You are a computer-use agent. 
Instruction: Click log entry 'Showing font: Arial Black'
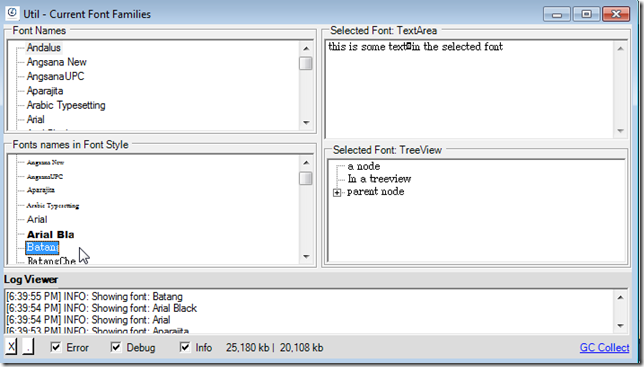pyautogui.click(x=101, y=308)
